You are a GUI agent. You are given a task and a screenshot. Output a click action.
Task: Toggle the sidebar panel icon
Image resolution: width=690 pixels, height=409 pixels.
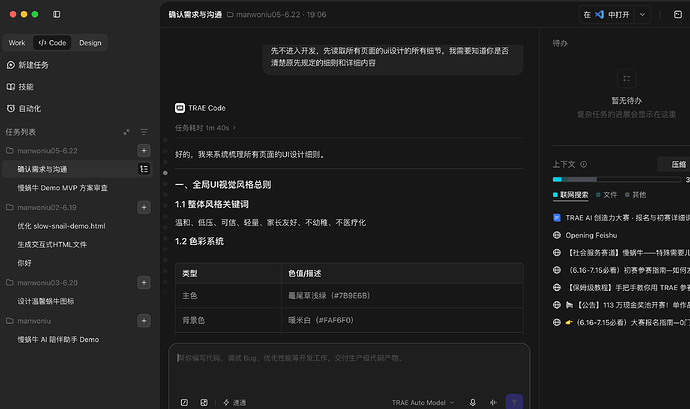[x=57, y=15]
